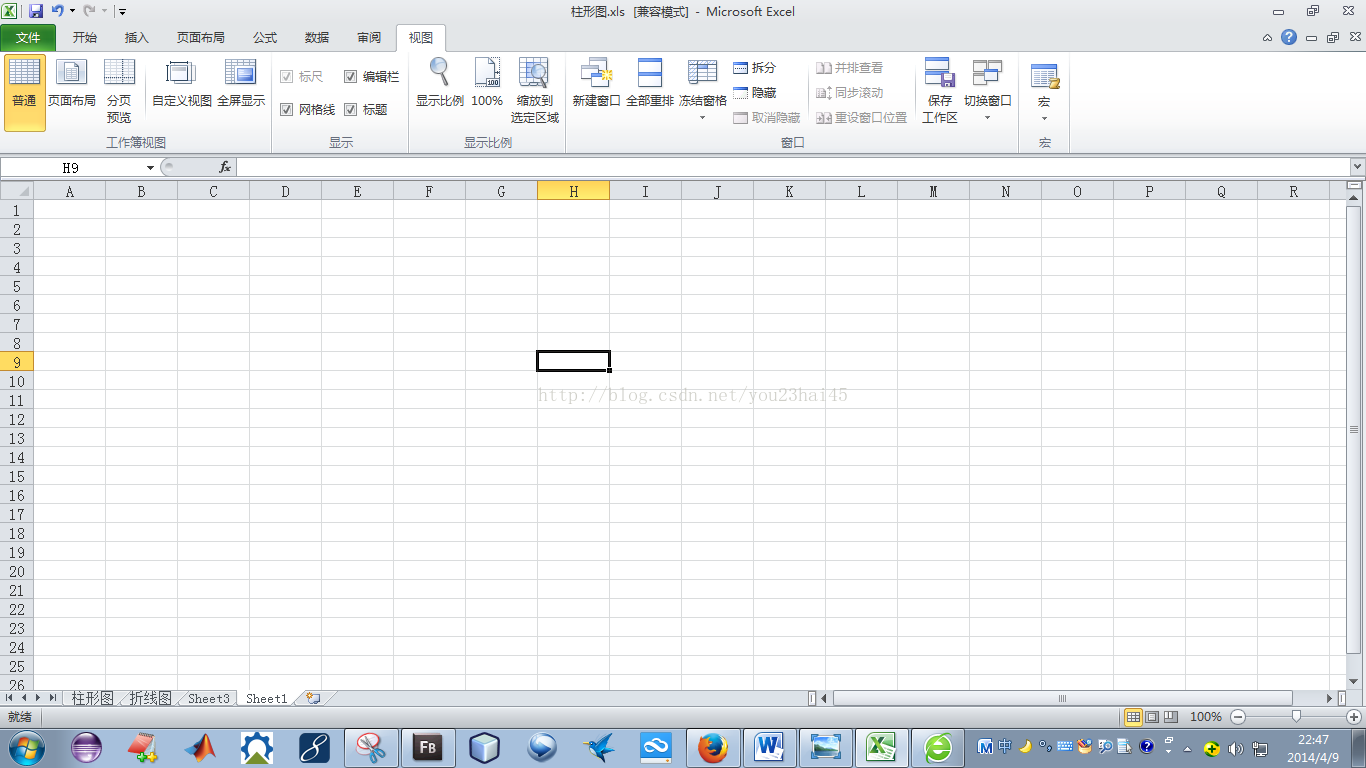Minimize the ribbon with the caret icon
This screenshot has width=1366, height=768.
[1267, 38]
